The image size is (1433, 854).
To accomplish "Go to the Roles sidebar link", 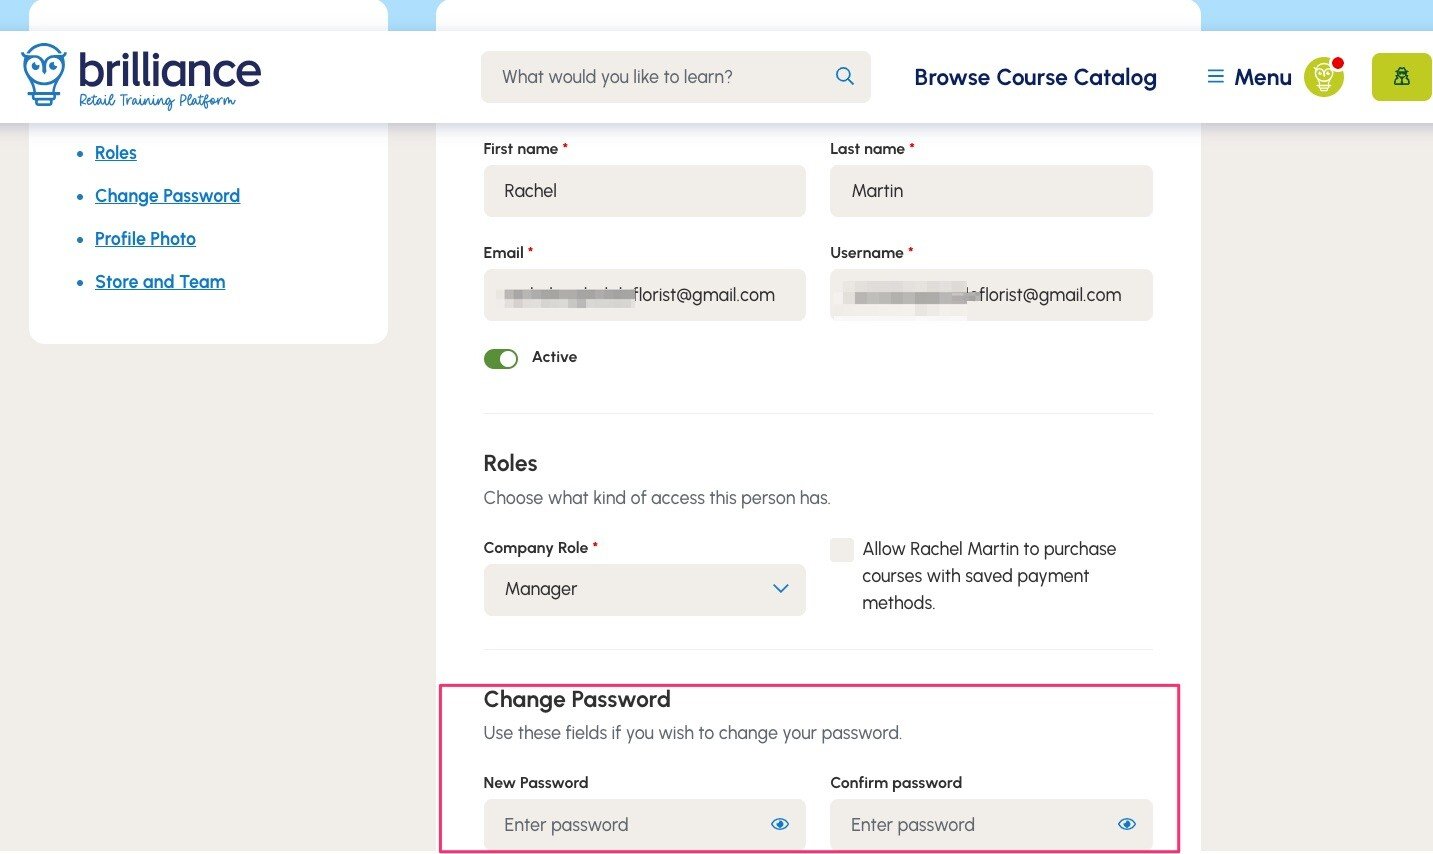I will [x=116, y=153].
